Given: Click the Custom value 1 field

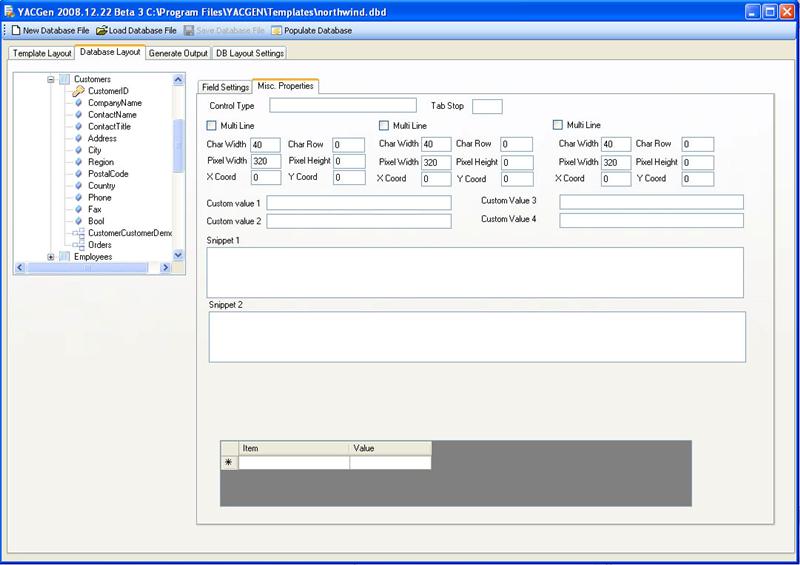Looking at the screenshot, I should click(x=359, y=203).
